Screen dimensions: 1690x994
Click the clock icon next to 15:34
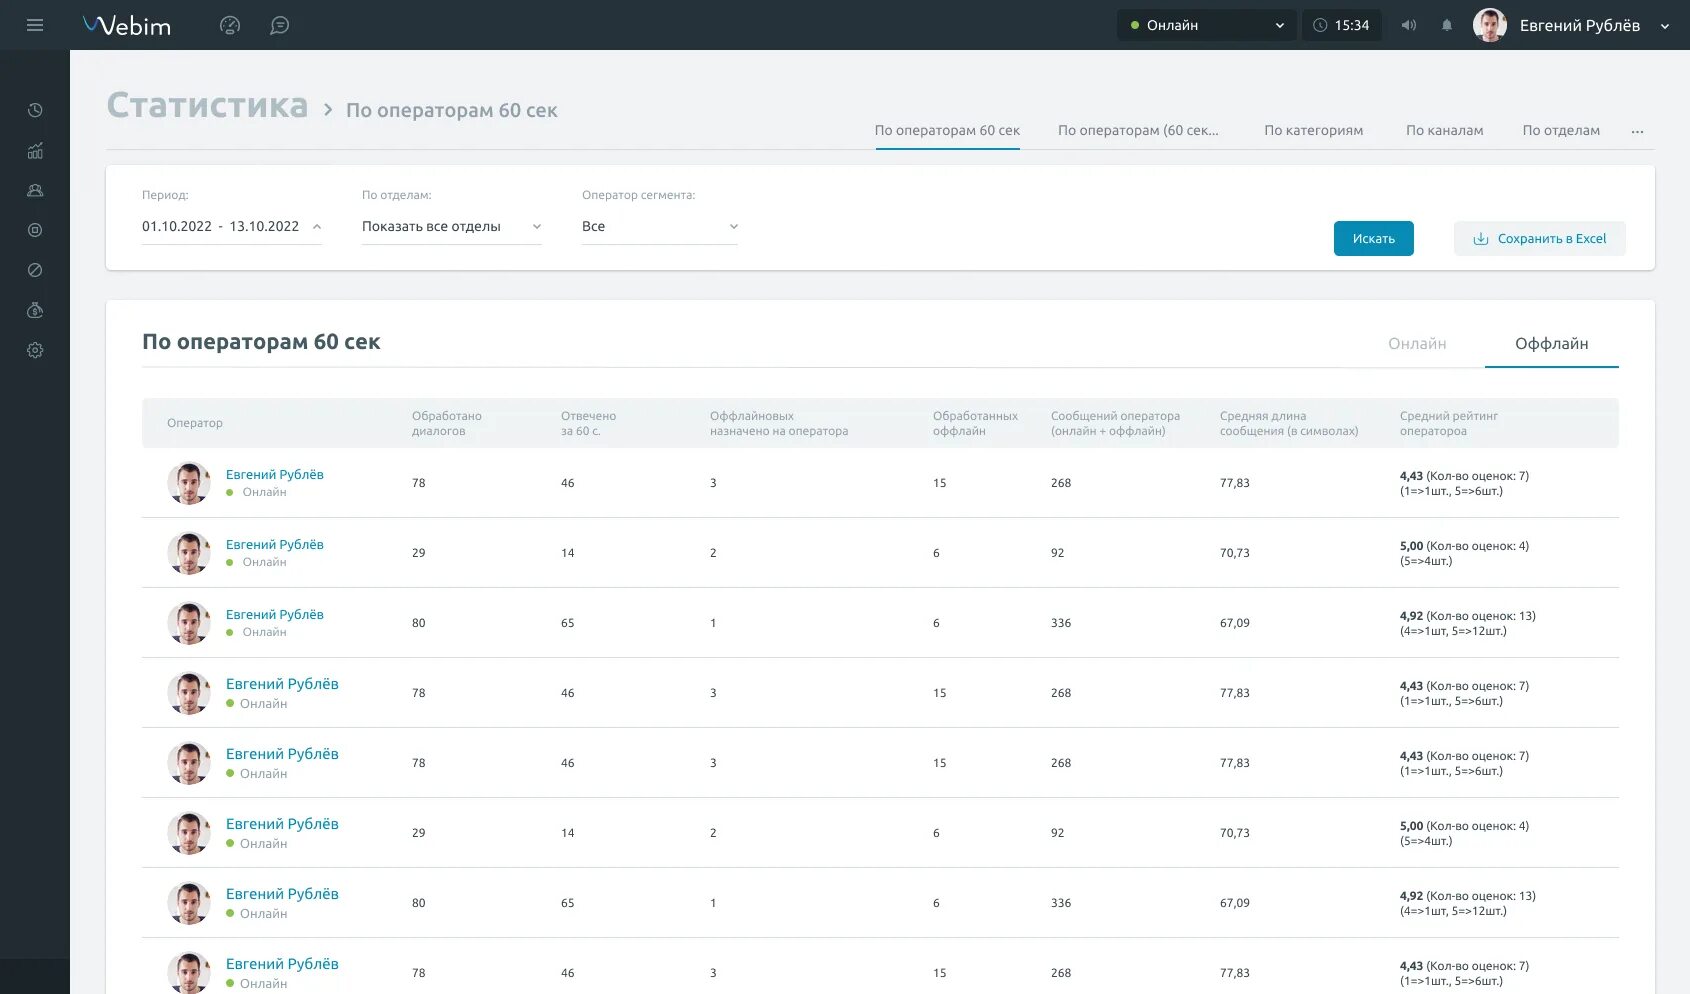click(1320, 25)
